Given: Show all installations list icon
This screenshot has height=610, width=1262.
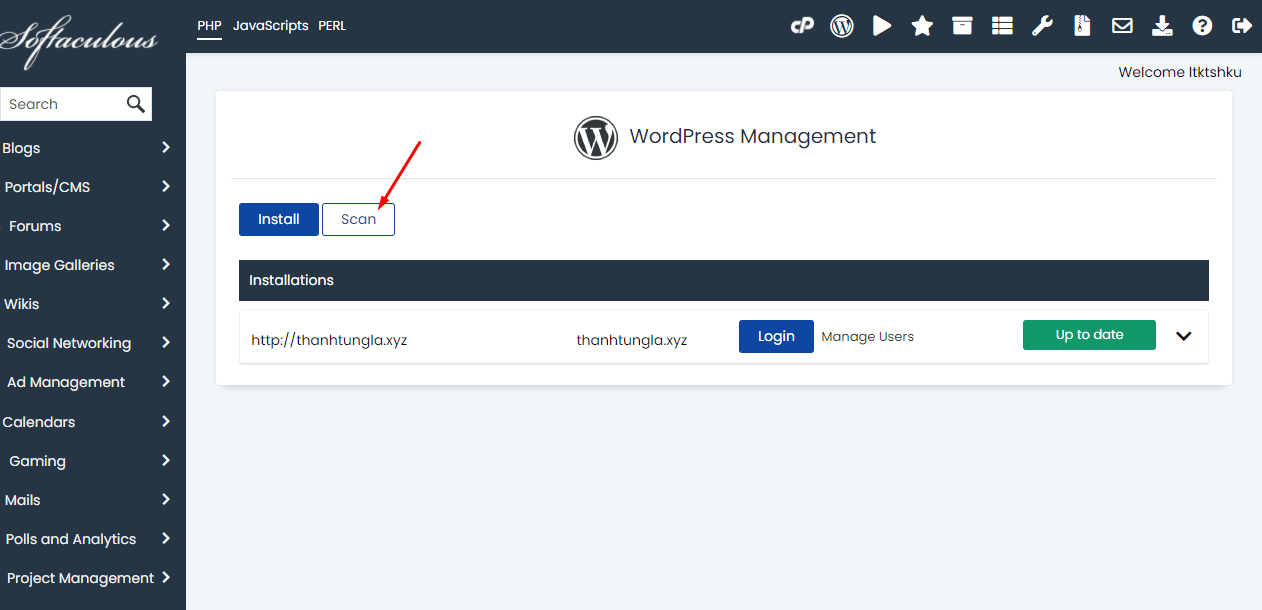Looking at the screenshot, I should (x=1002, y=26).
